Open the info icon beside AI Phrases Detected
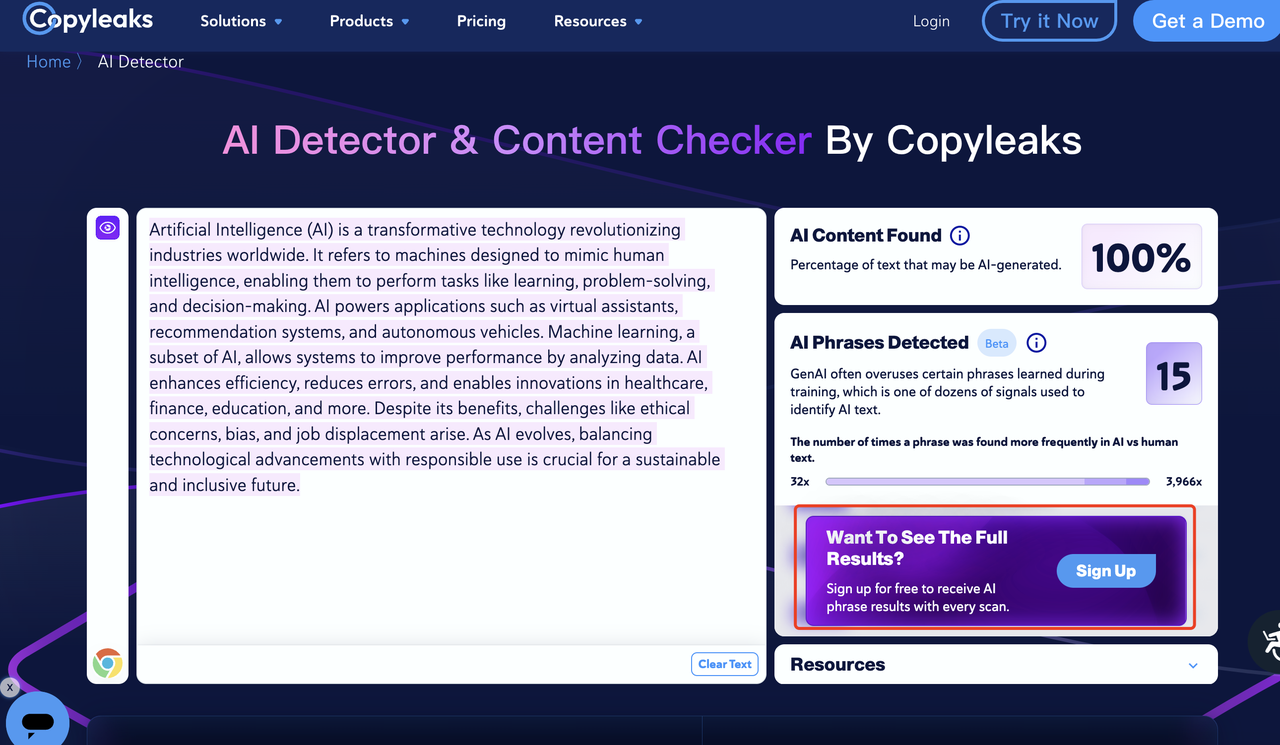 (x=1037, y=343)
